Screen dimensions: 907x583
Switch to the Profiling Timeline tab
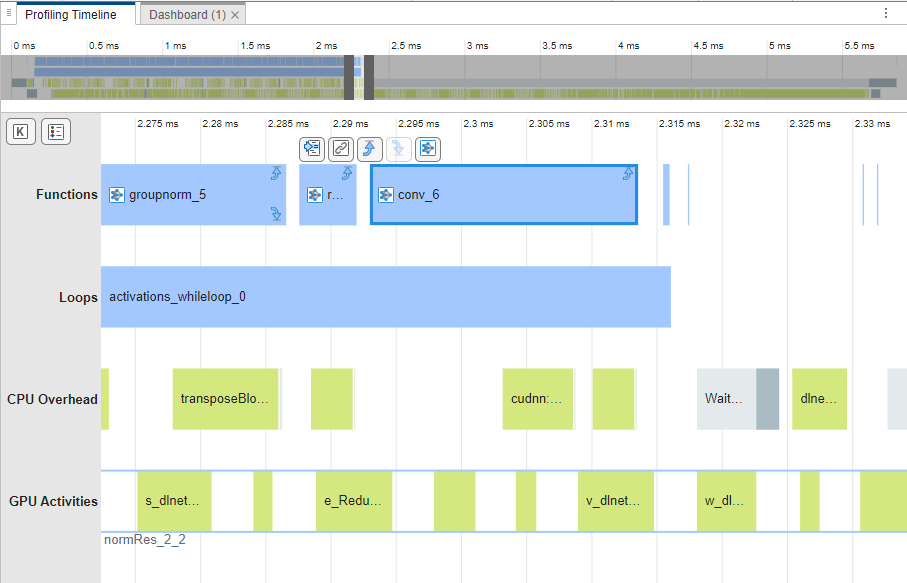[x=71, y=15]
